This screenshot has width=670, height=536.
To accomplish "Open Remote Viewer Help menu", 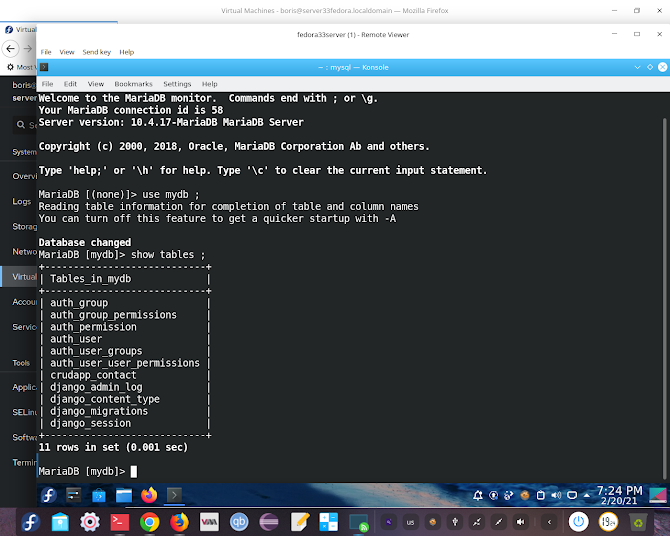I will click(126, 52).
